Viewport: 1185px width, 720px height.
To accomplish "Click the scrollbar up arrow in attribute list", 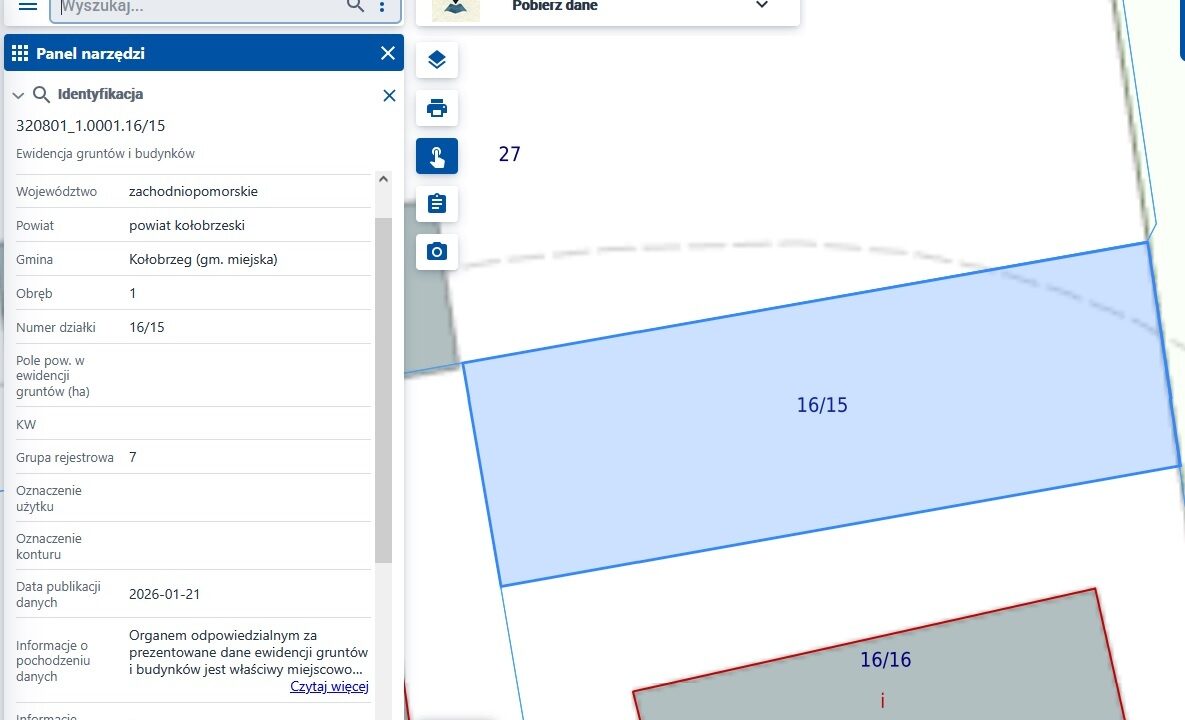I will pyautogui.click(x=384, y=180).
